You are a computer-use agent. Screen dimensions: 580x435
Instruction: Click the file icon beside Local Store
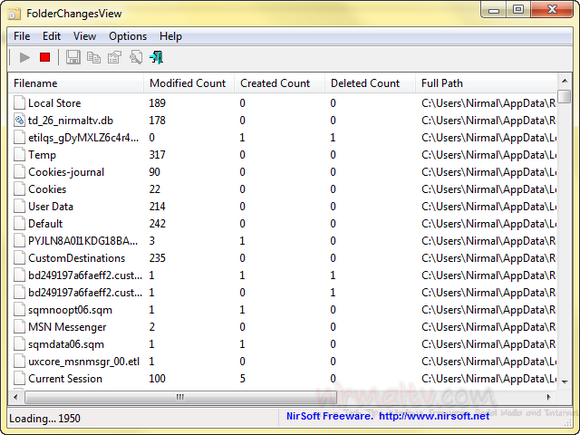pyautogui.click(x=19, y=103)
